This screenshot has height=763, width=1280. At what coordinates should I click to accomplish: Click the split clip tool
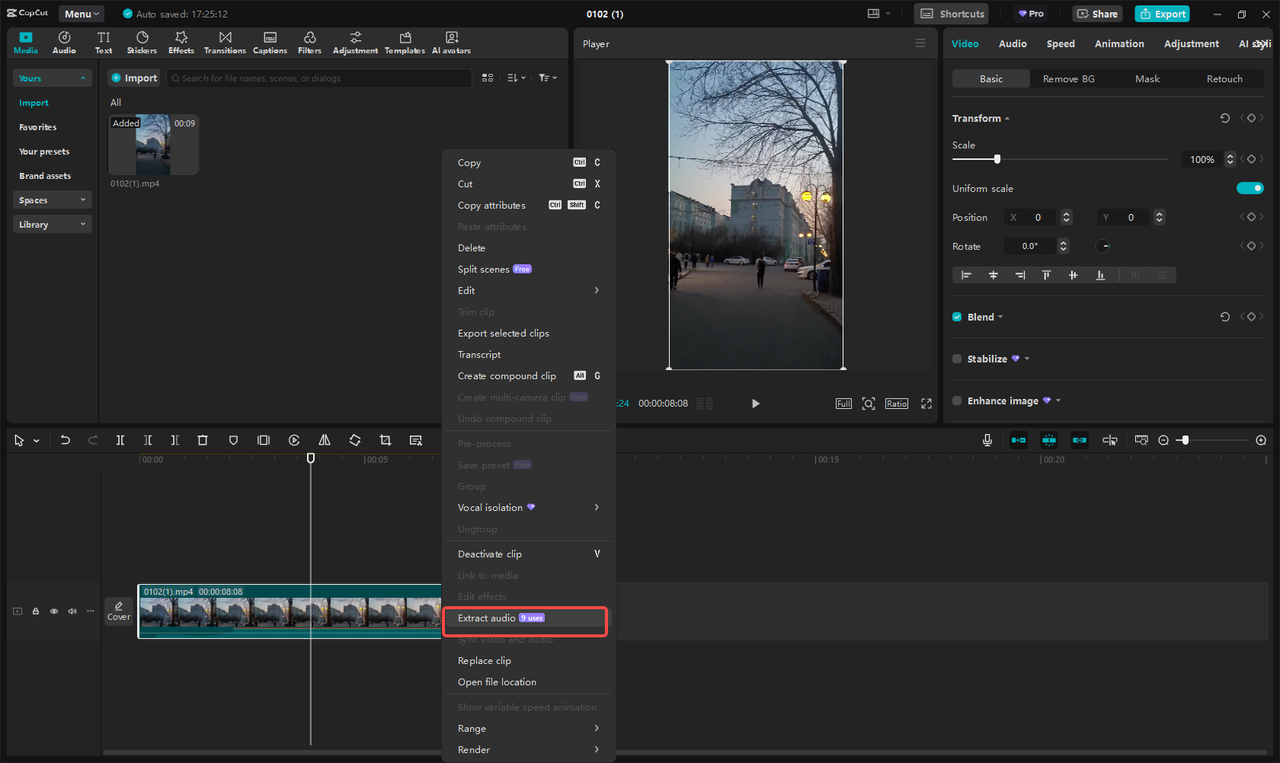pyautogui.click(x=120, y=440)
